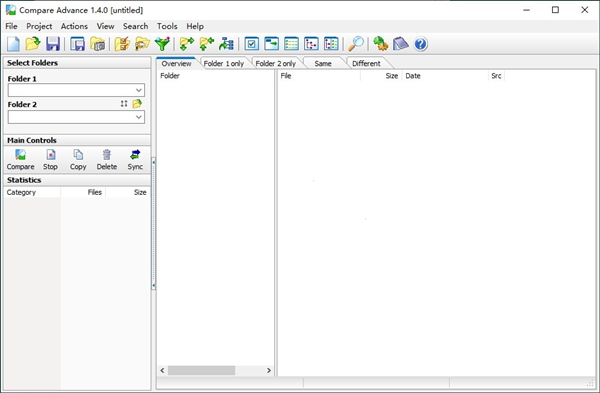Click the Stop button in Main Controls

pos(51,160)
